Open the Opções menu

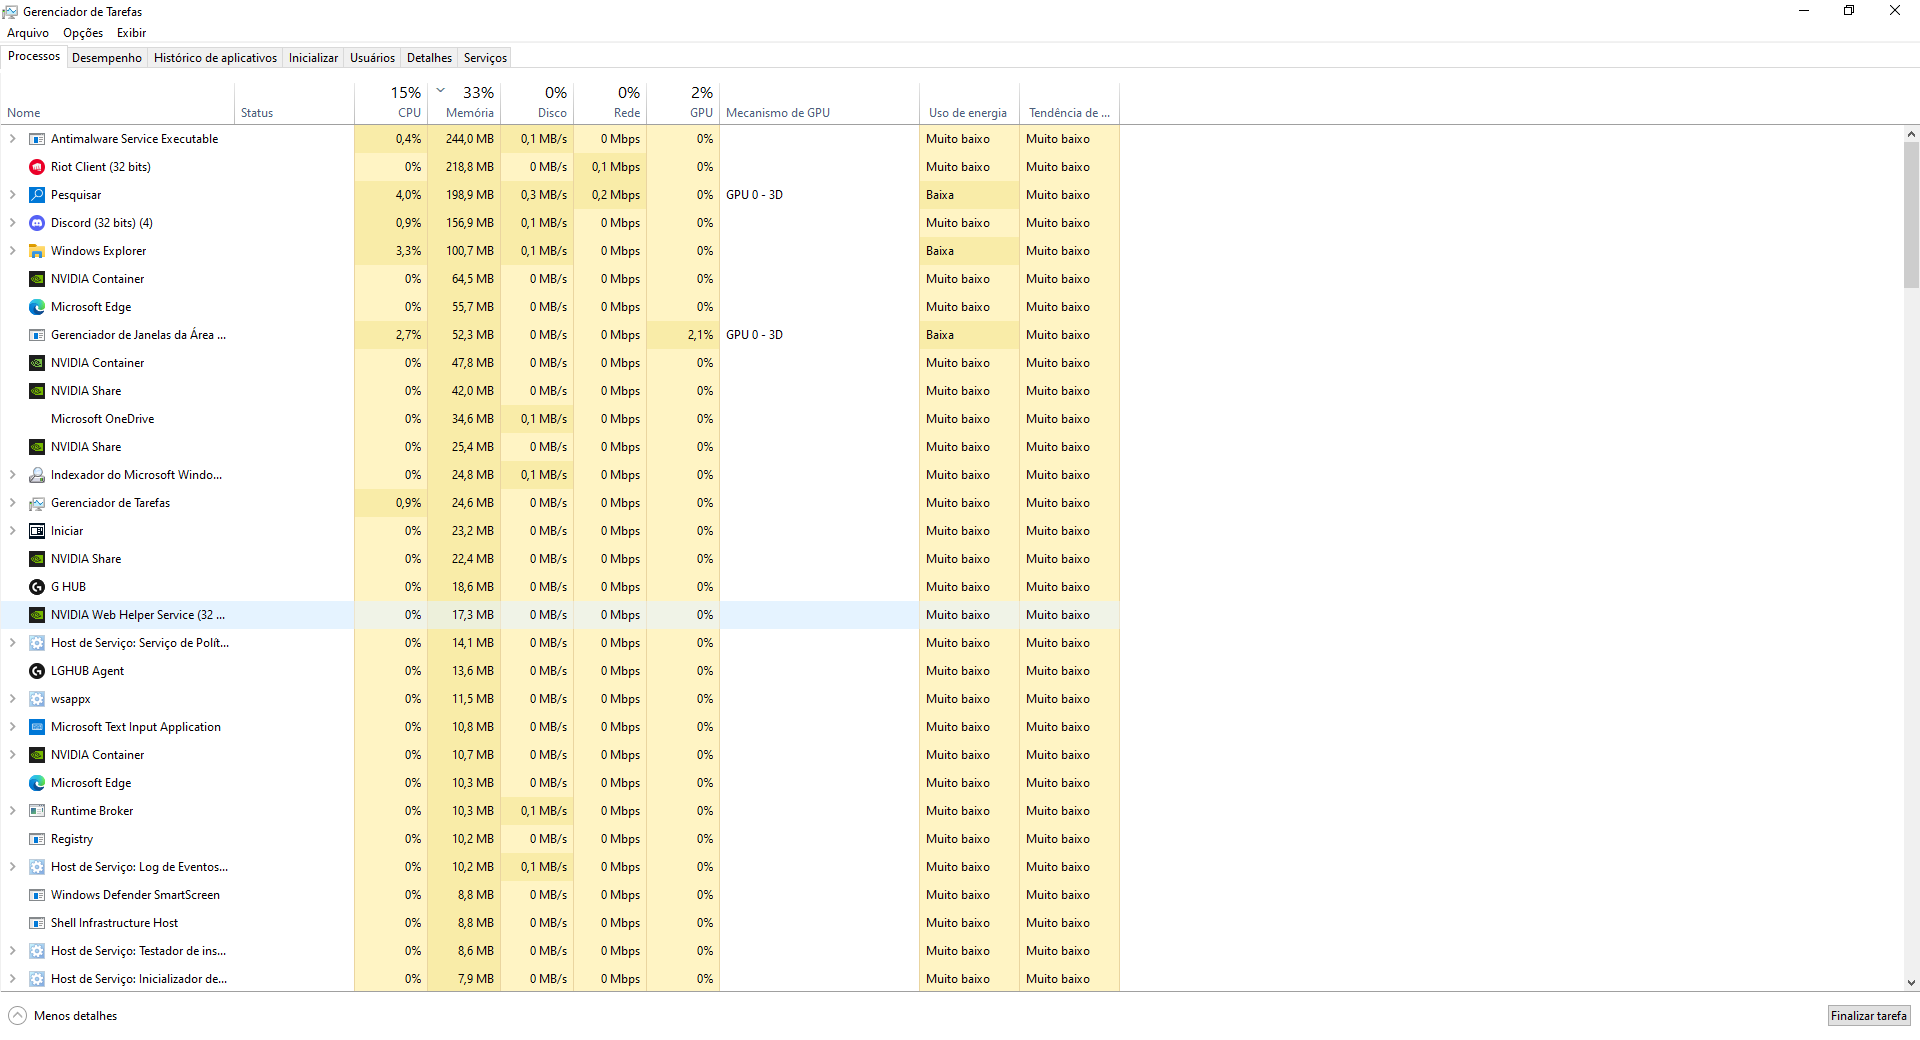(83, 33)
